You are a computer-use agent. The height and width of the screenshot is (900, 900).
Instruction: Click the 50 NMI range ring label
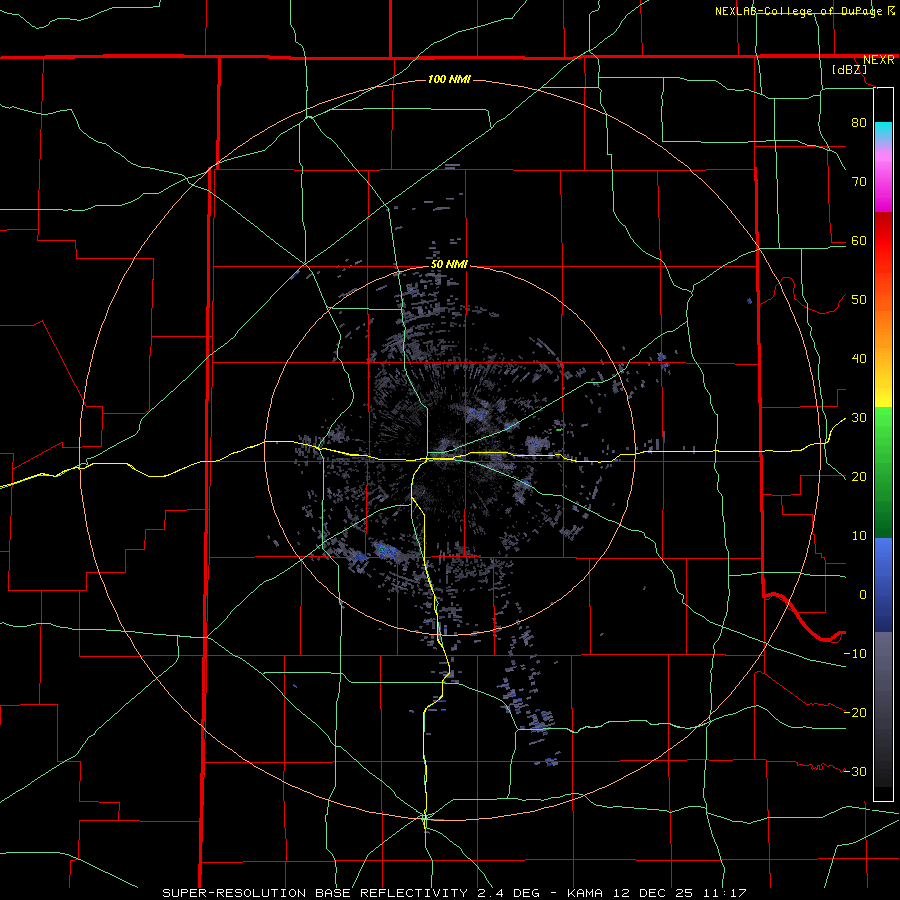pos(449,264)
